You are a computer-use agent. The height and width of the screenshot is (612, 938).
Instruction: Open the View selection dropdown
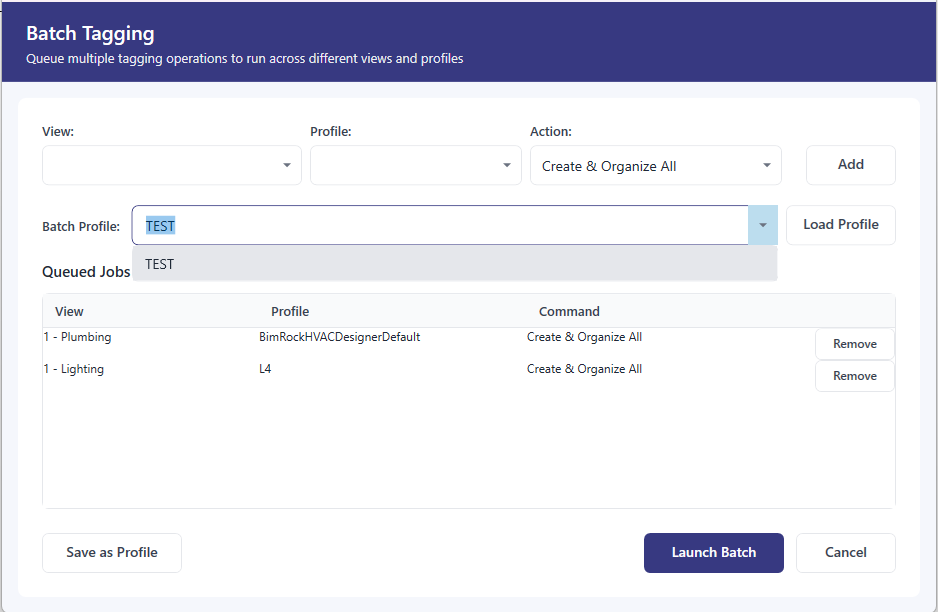(170, 164)
